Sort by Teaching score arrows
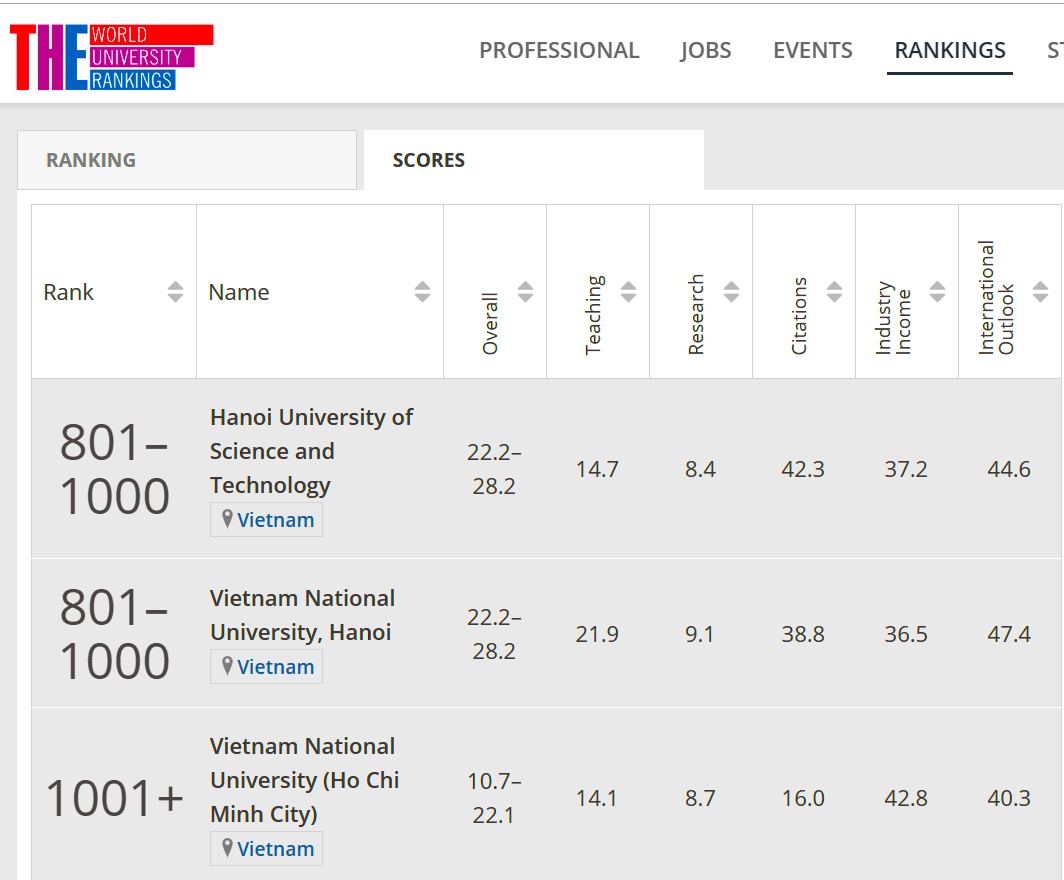Viewport: 1064px width, 880px height. pos(628,292)
